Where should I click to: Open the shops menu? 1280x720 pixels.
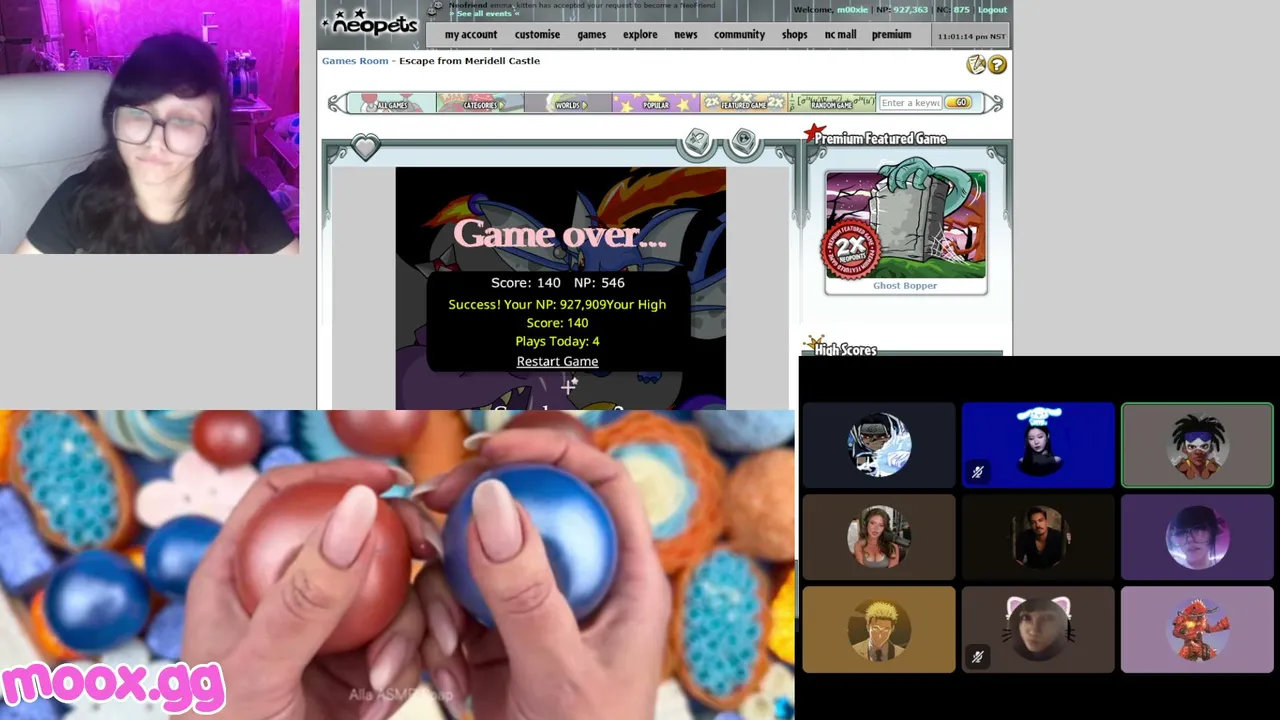click(794, 34)
